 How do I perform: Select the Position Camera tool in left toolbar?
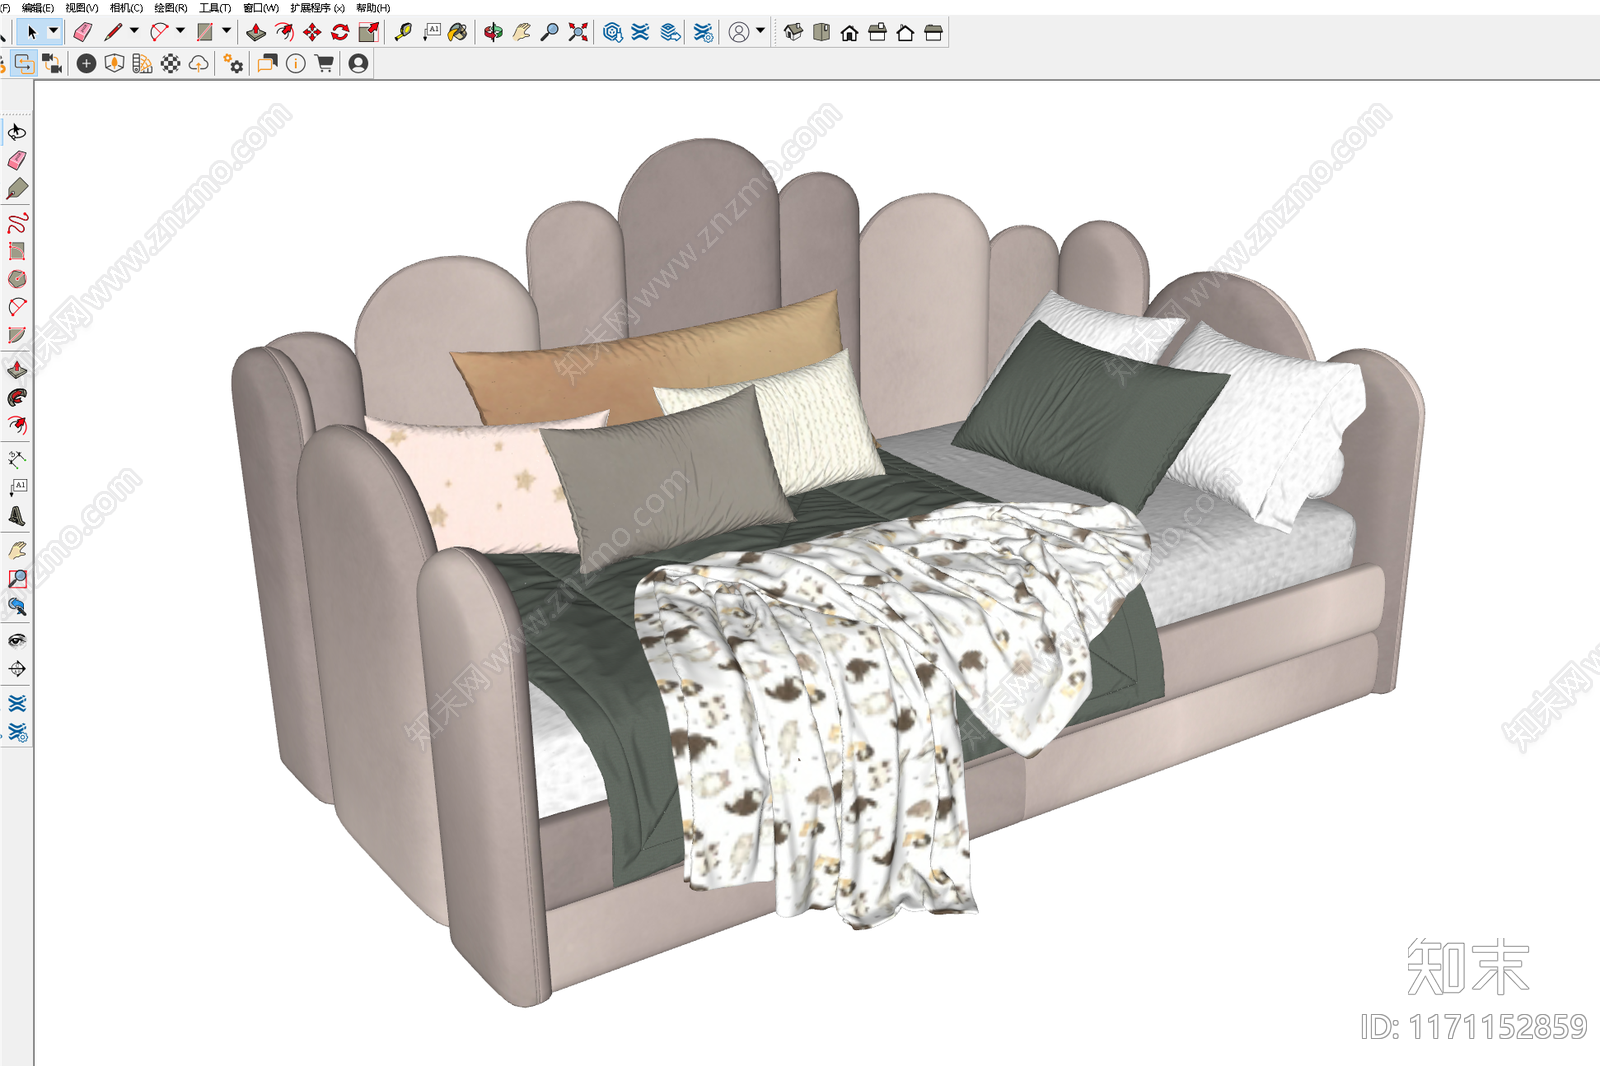[x=17, y=669]
